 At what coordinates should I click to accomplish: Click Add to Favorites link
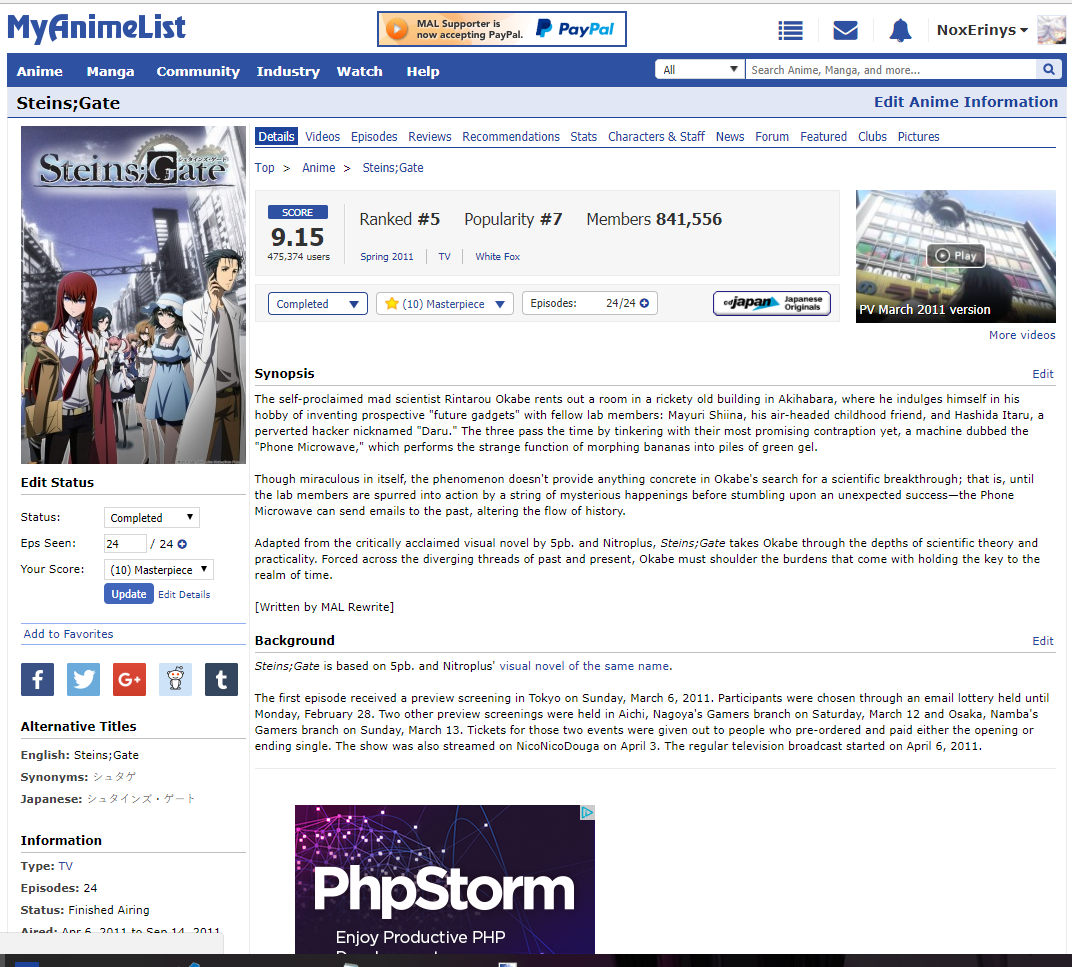pos(68,634)
